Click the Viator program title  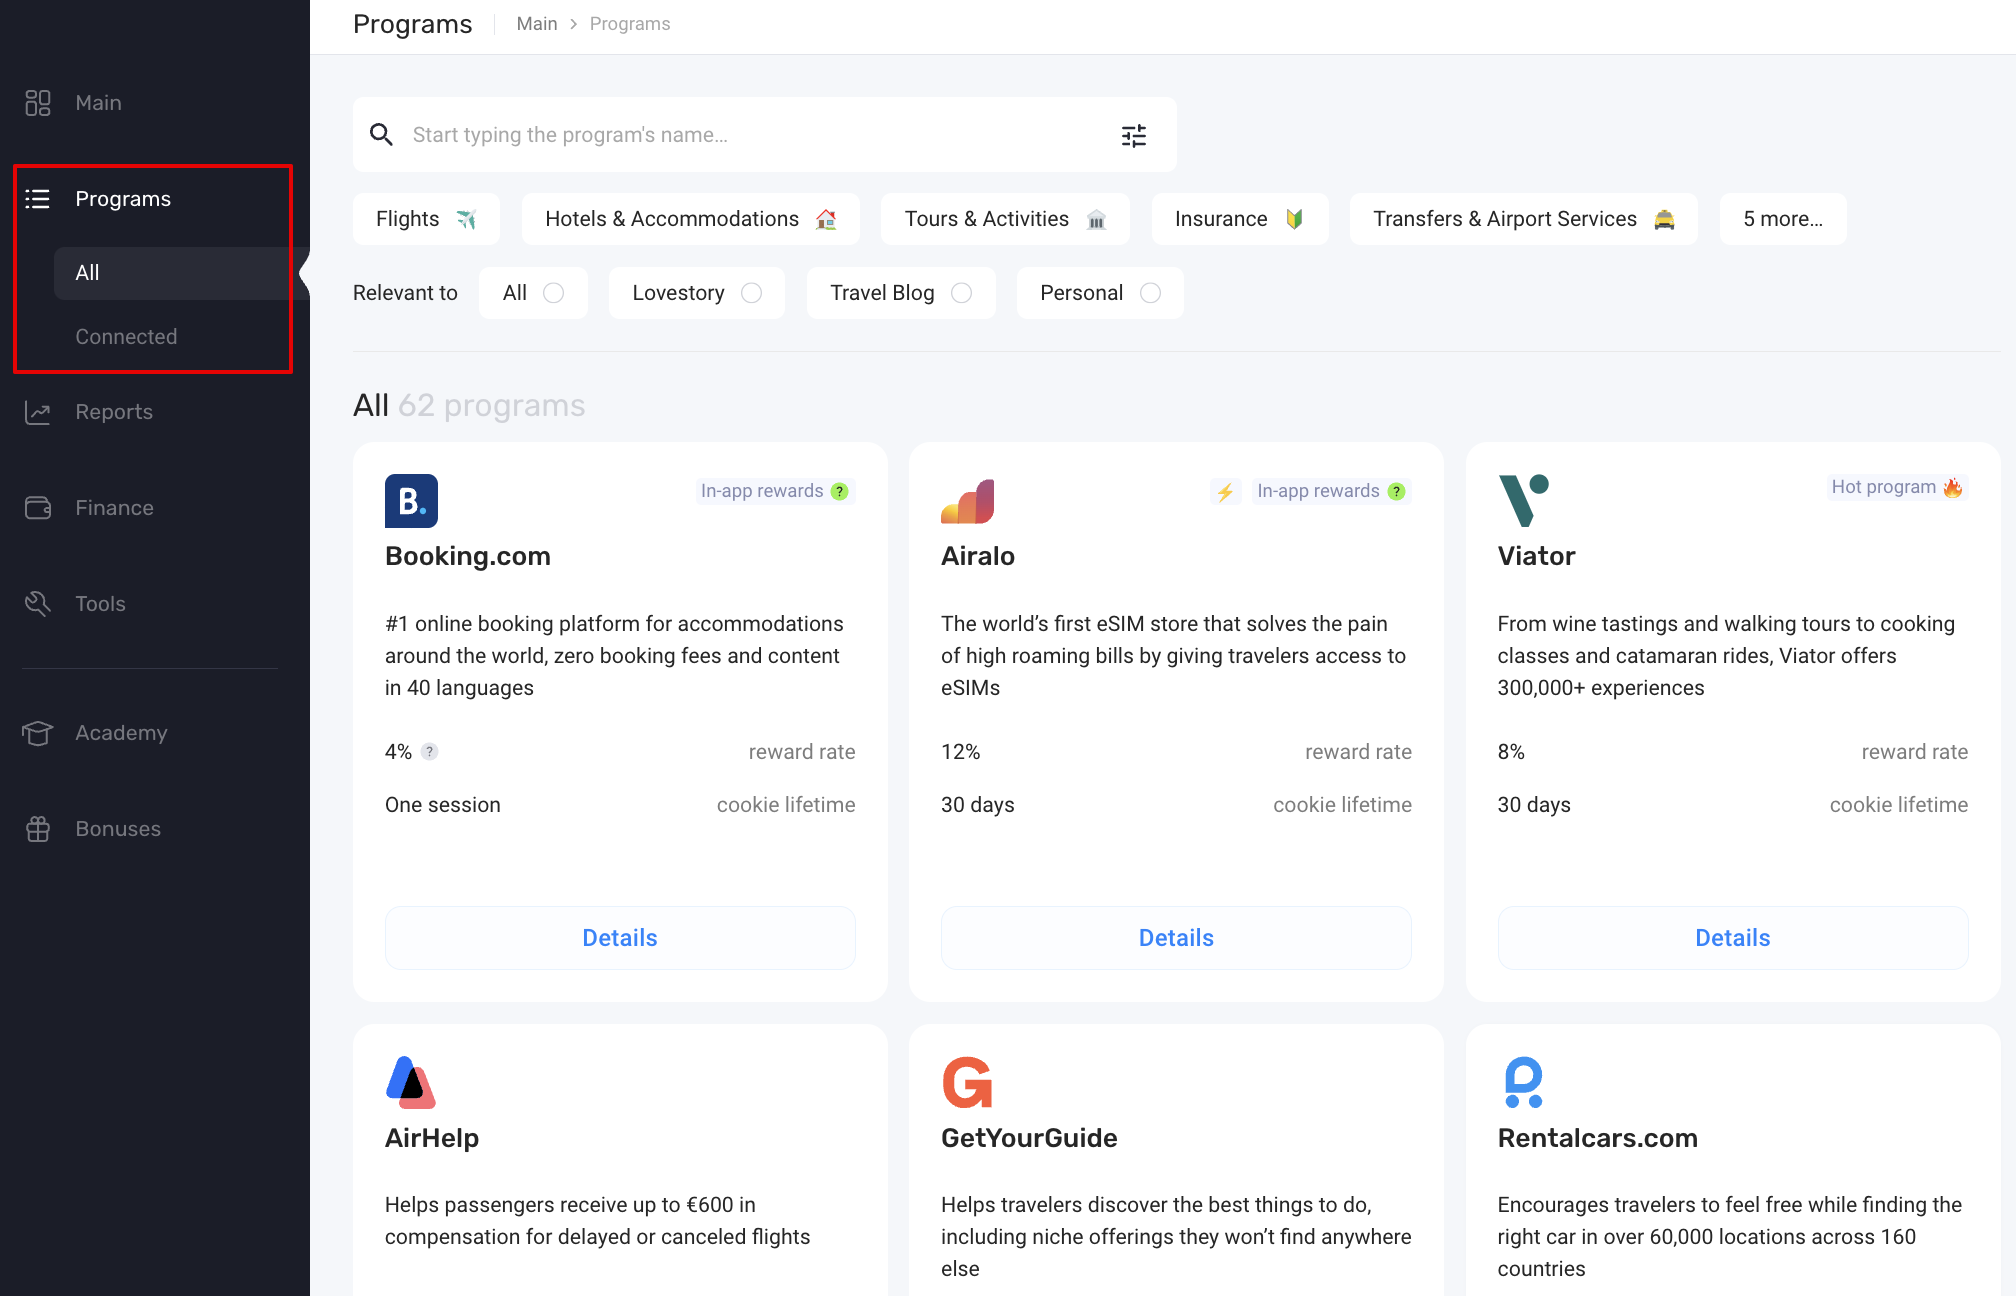[x=1536, y=556]
